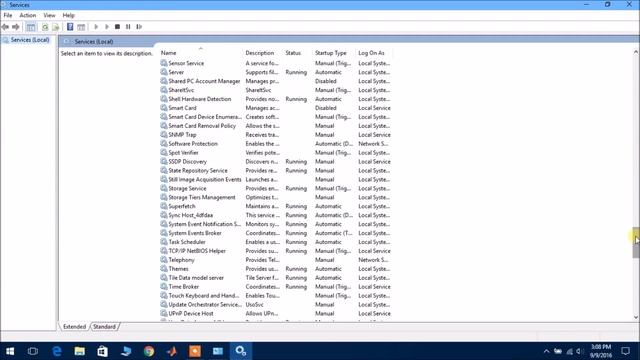Select Spot Verifier service
The image size is (640, 360).
click(x=183, y=153)
